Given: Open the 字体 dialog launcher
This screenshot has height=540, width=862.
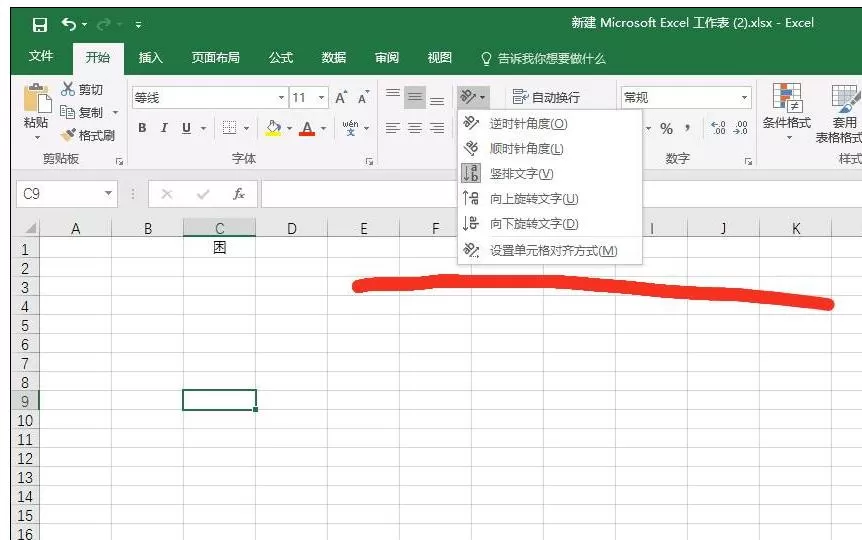Looking at the screenshot, I should pos(369,161).
